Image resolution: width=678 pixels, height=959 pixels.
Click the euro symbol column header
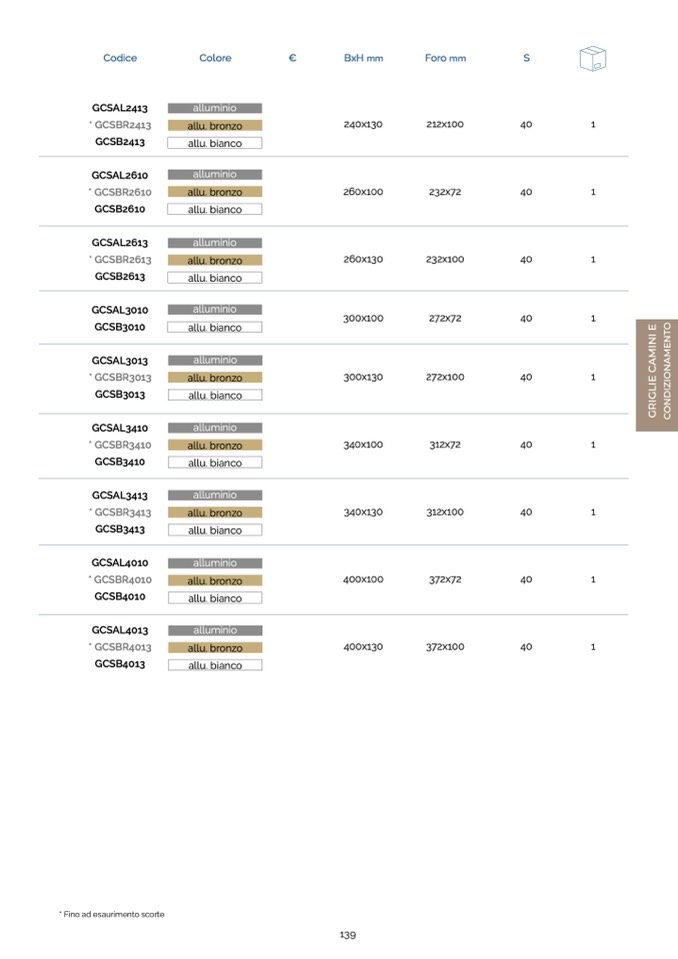(292, 59)
